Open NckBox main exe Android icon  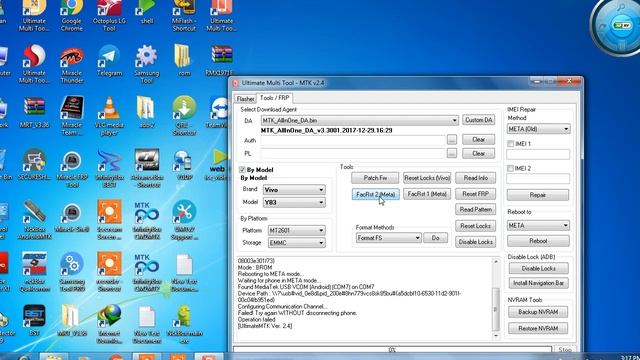click(184, 324)
